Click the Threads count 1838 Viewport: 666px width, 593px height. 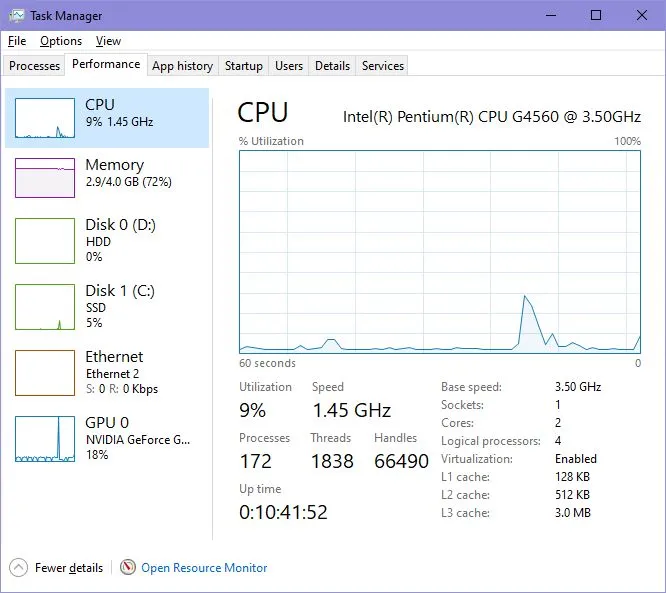click(x=332, y=461)
